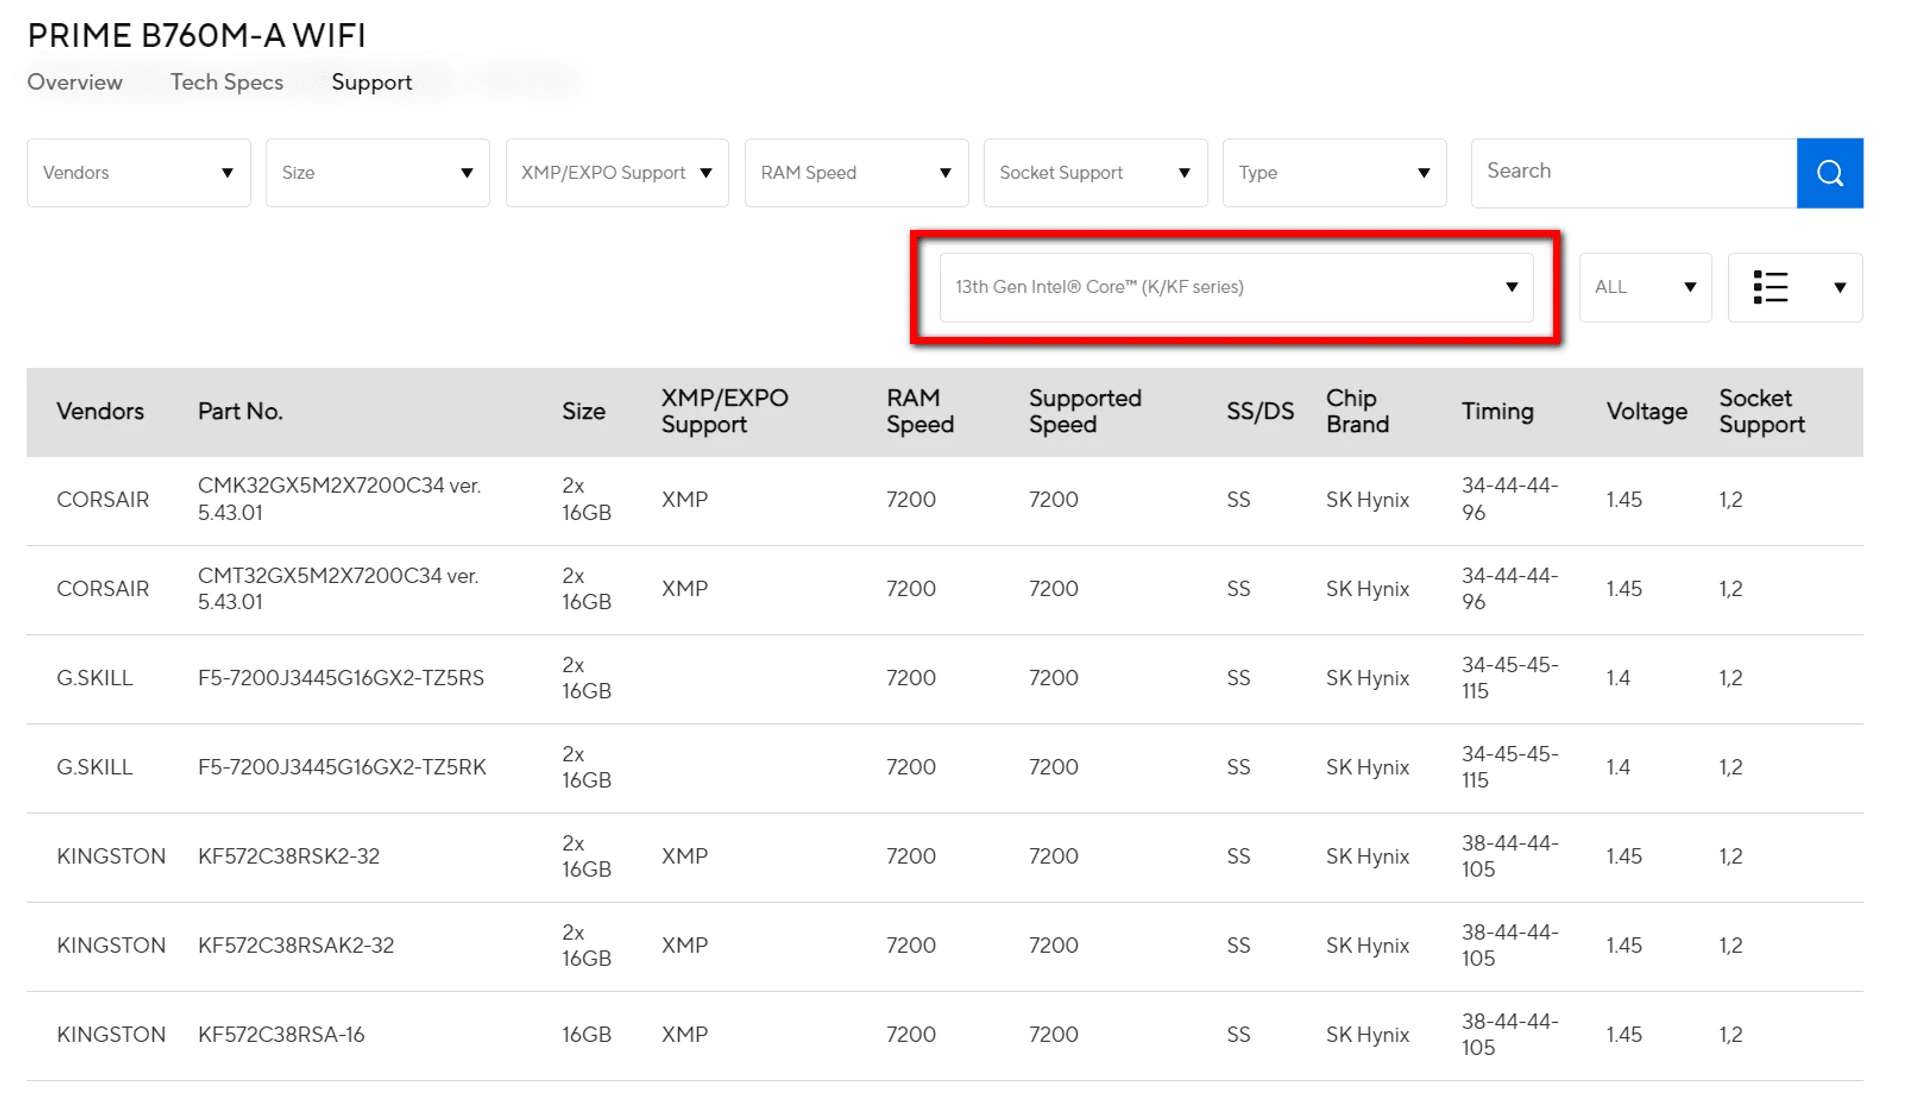The height and width of the screenshot is (1099, 1920).
Task: Click the SS/DS column header
Action: [x=1260, y=411]
